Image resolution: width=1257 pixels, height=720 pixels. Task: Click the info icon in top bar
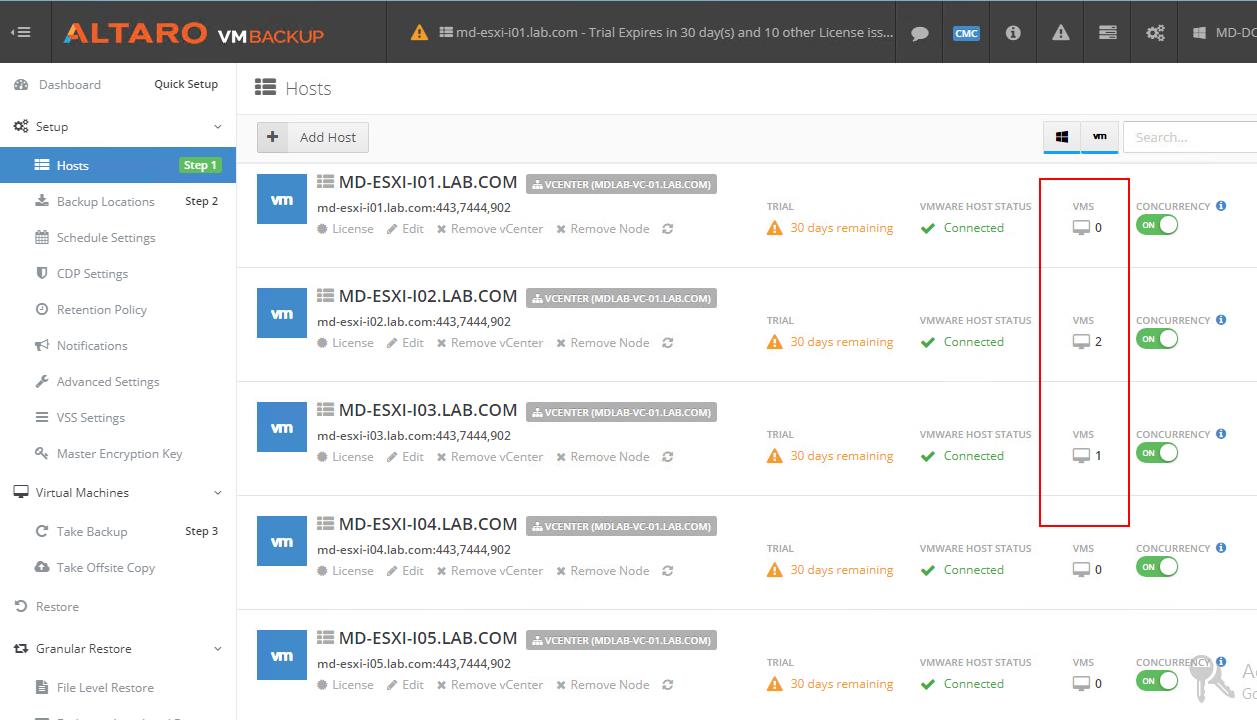[x=1013, y=33]
